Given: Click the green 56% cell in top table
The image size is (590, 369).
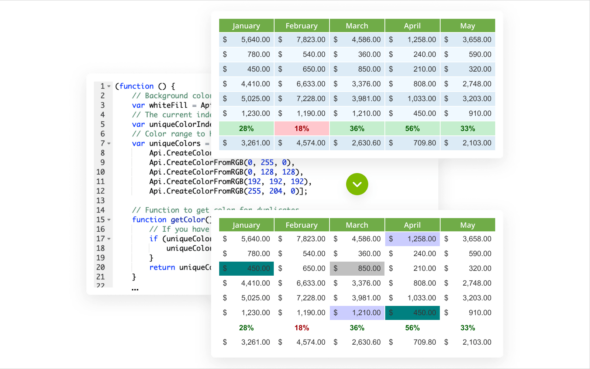Looking at the screenshot, I should click(x=412, y=129).
